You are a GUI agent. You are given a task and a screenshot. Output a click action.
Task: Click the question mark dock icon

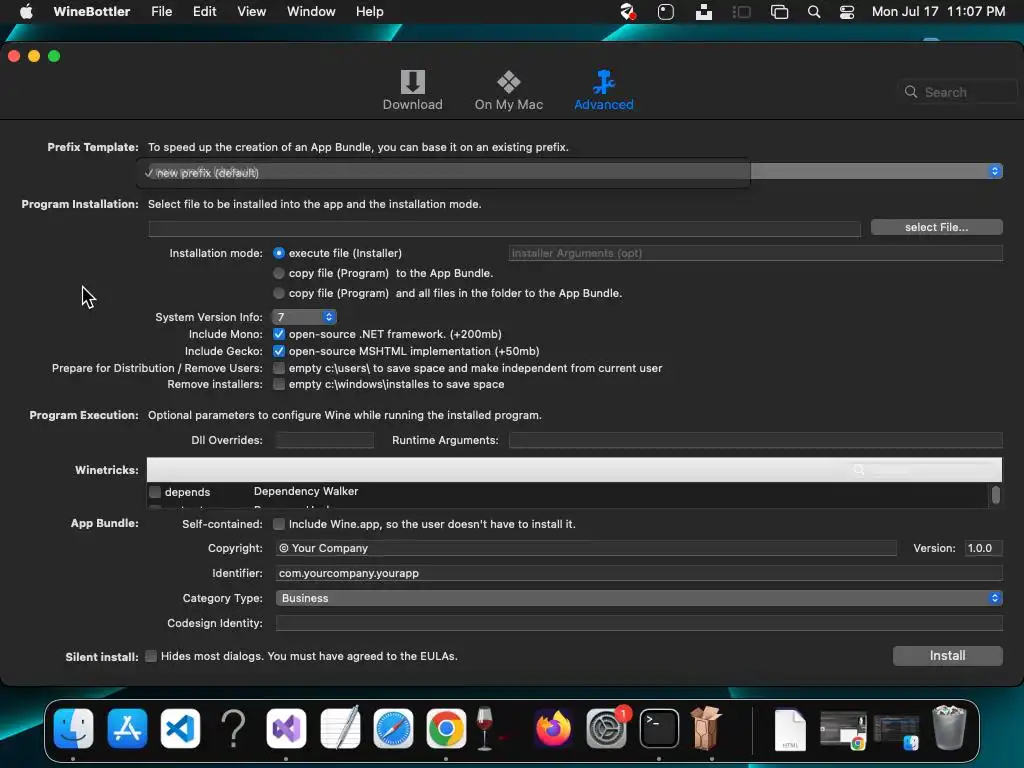(233, 728)
